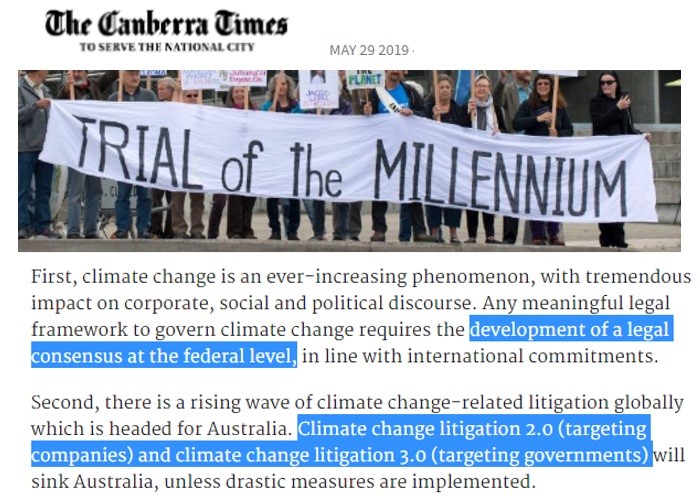Click the first paragraph starting 'First, climate change'
This screenshot has height=498, width=700.
(361, 316)
